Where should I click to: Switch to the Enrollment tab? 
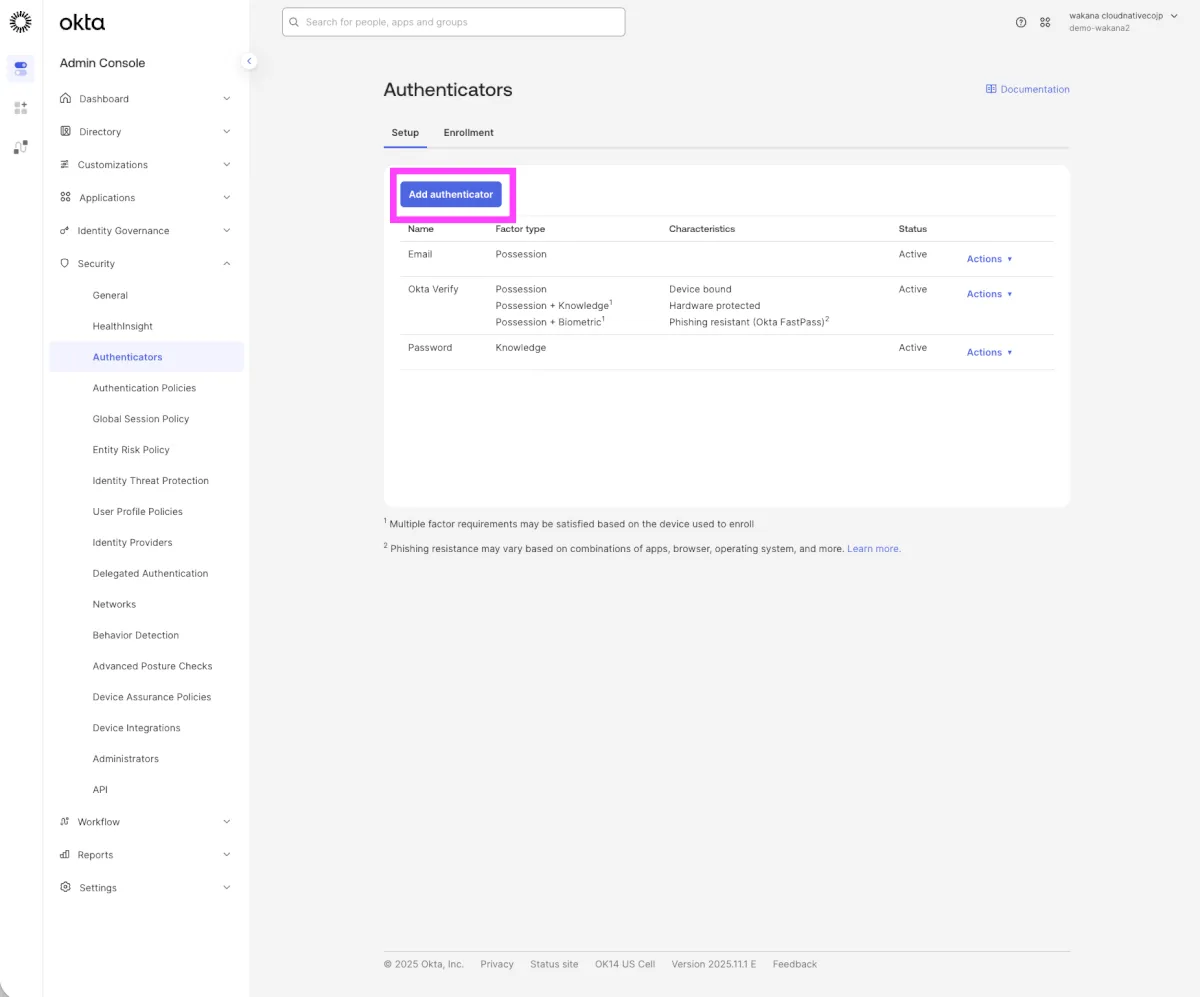click(x=468, y=132)
